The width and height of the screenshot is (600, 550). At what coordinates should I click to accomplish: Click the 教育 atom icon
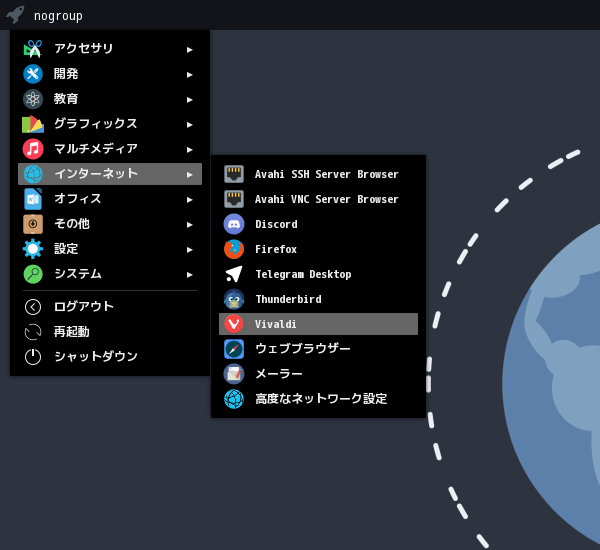(x=33, y=99)
